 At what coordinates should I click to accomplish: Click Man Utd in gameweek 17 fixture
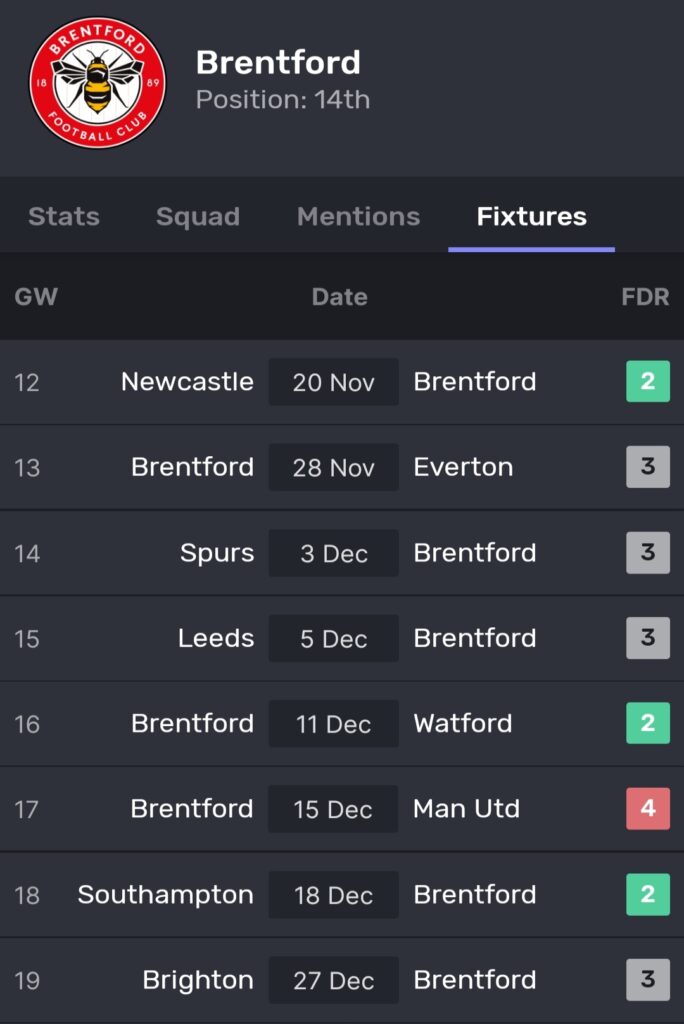tap(466, 809)
